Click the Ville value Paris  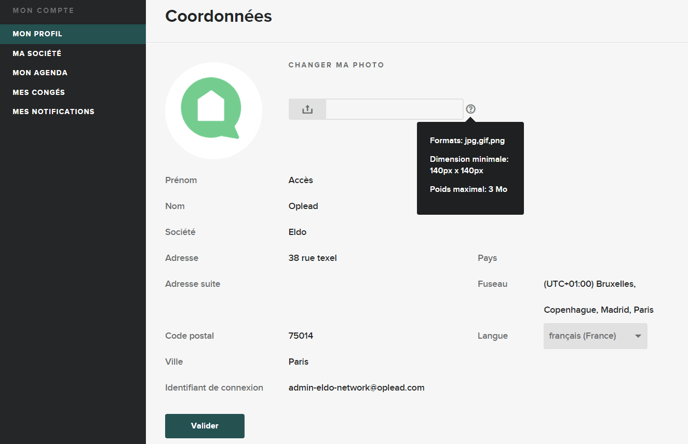tap(298, 362)
